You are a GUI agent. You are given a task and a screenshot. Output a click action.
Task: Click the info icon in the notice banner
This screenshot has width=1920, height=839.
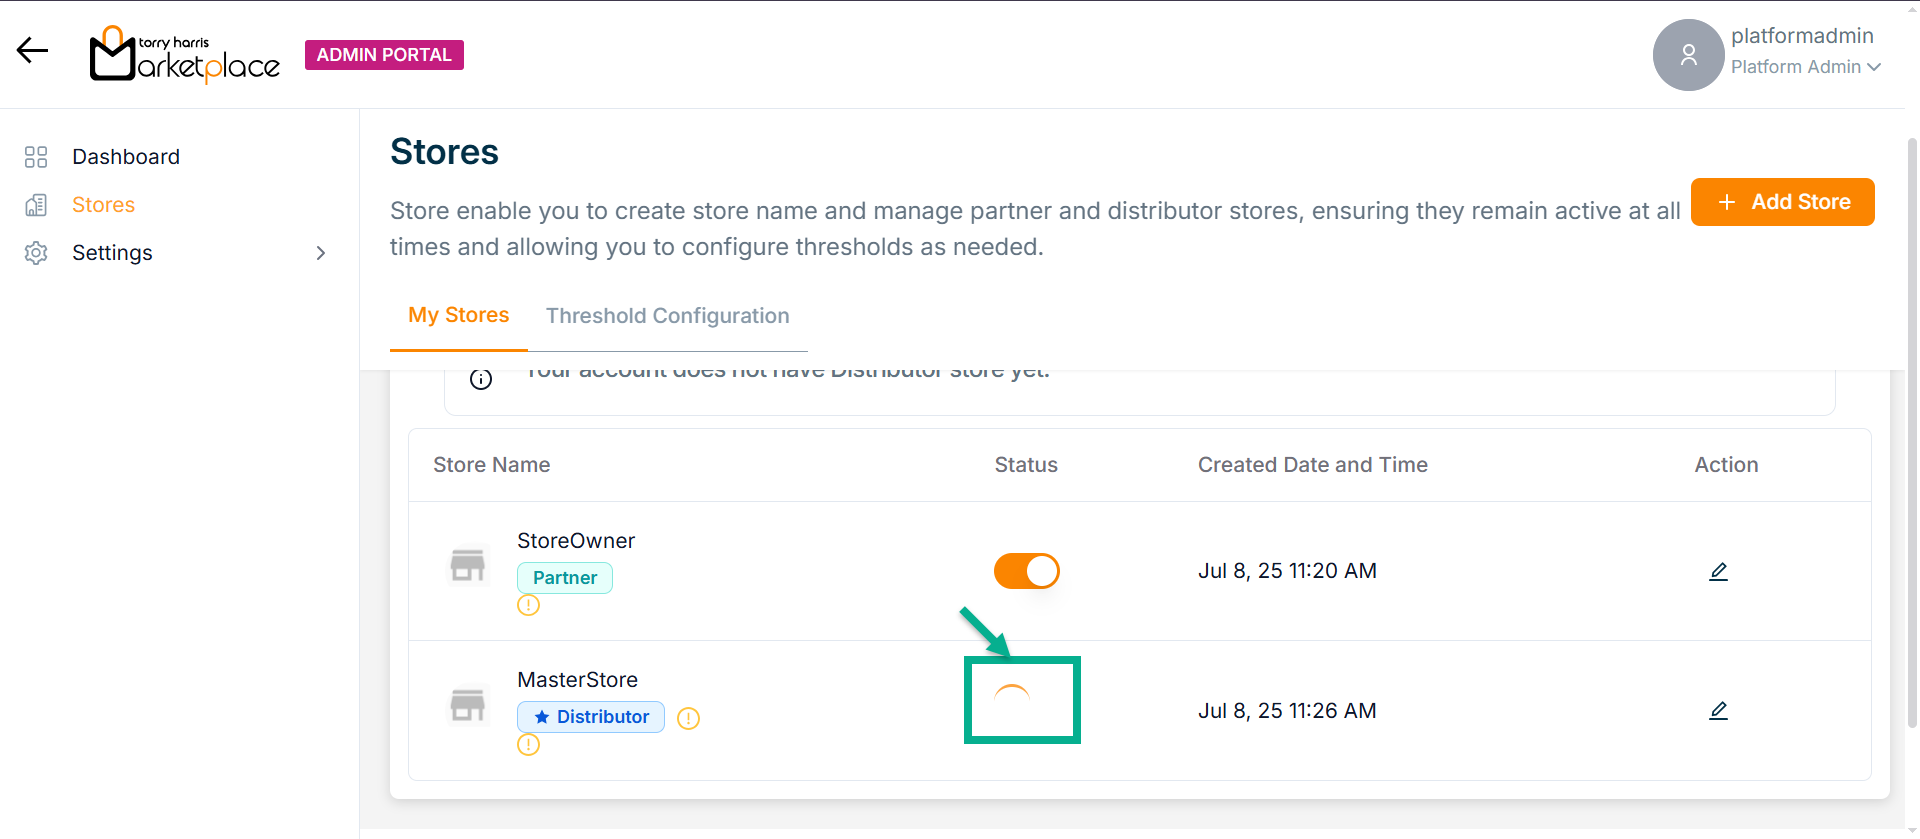481,379
